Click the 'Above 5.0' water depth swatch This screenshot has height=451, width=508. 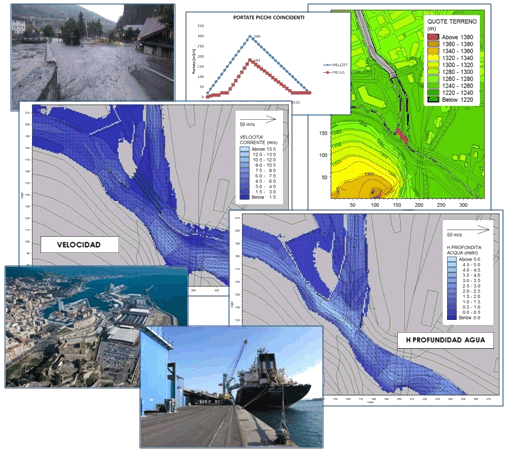pyautogui.click(x=452, y=259)
